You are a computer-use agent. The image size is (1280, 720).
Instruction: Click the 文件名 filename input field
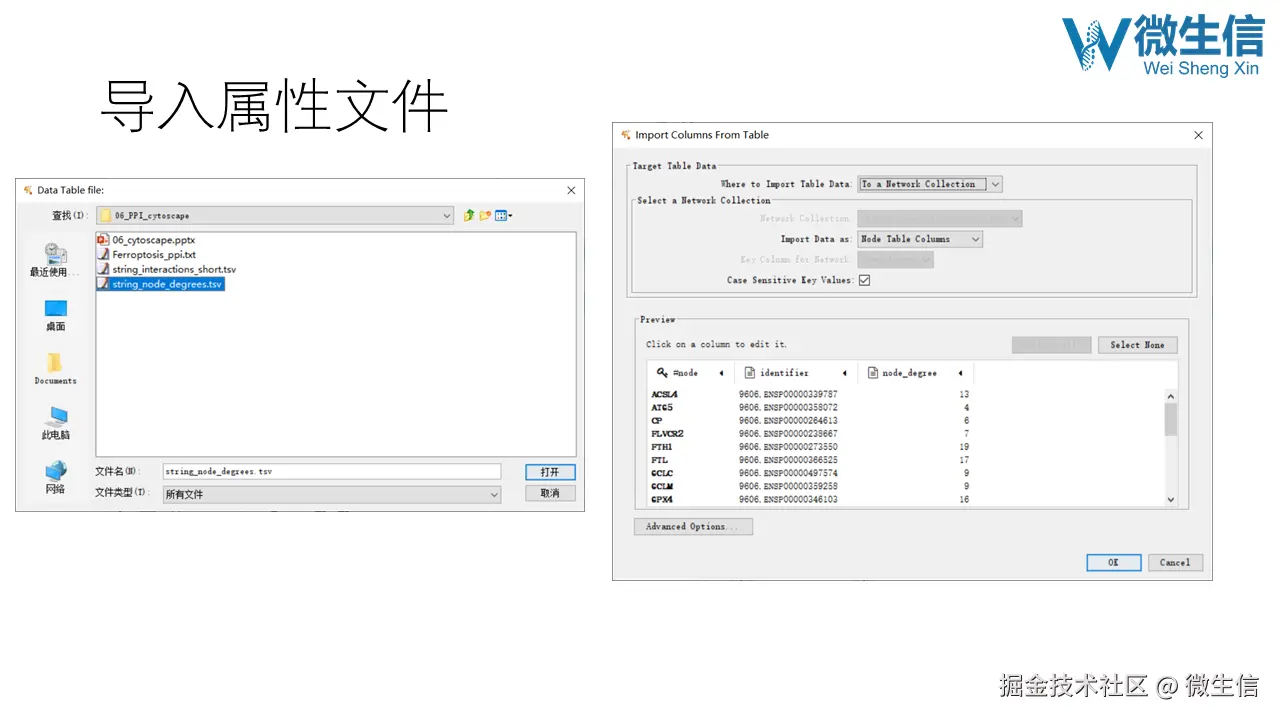330,471
